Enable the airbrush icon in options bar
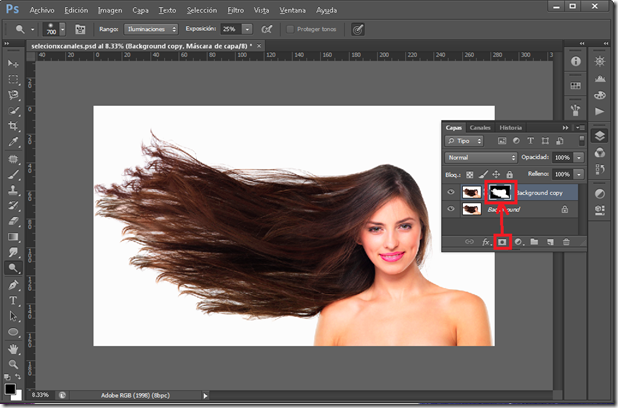This screenshot has width=618, height=408. tap(267, 29)
